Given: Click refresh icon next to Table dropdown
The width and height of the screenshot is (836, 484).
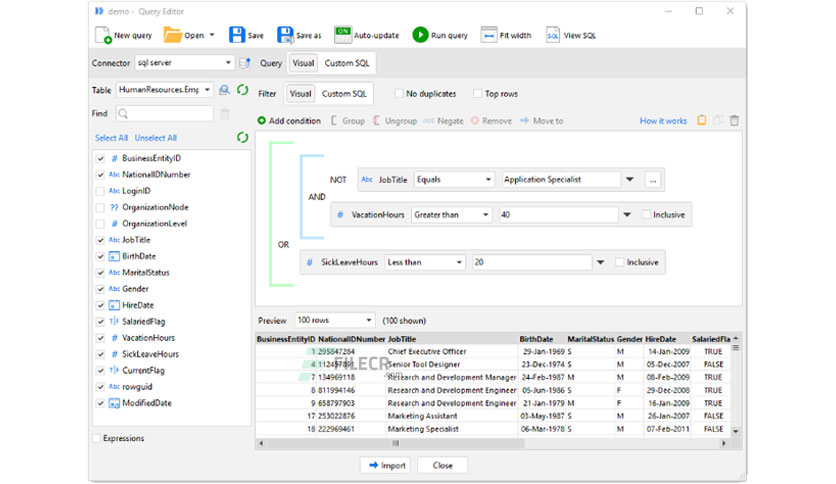Looking at the screenshot, I should [x=243, y=90].
